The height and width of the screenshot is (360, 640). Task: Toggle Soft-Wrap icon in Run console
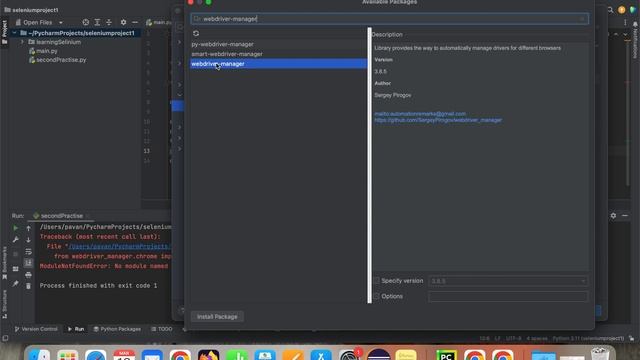point(28,251)
